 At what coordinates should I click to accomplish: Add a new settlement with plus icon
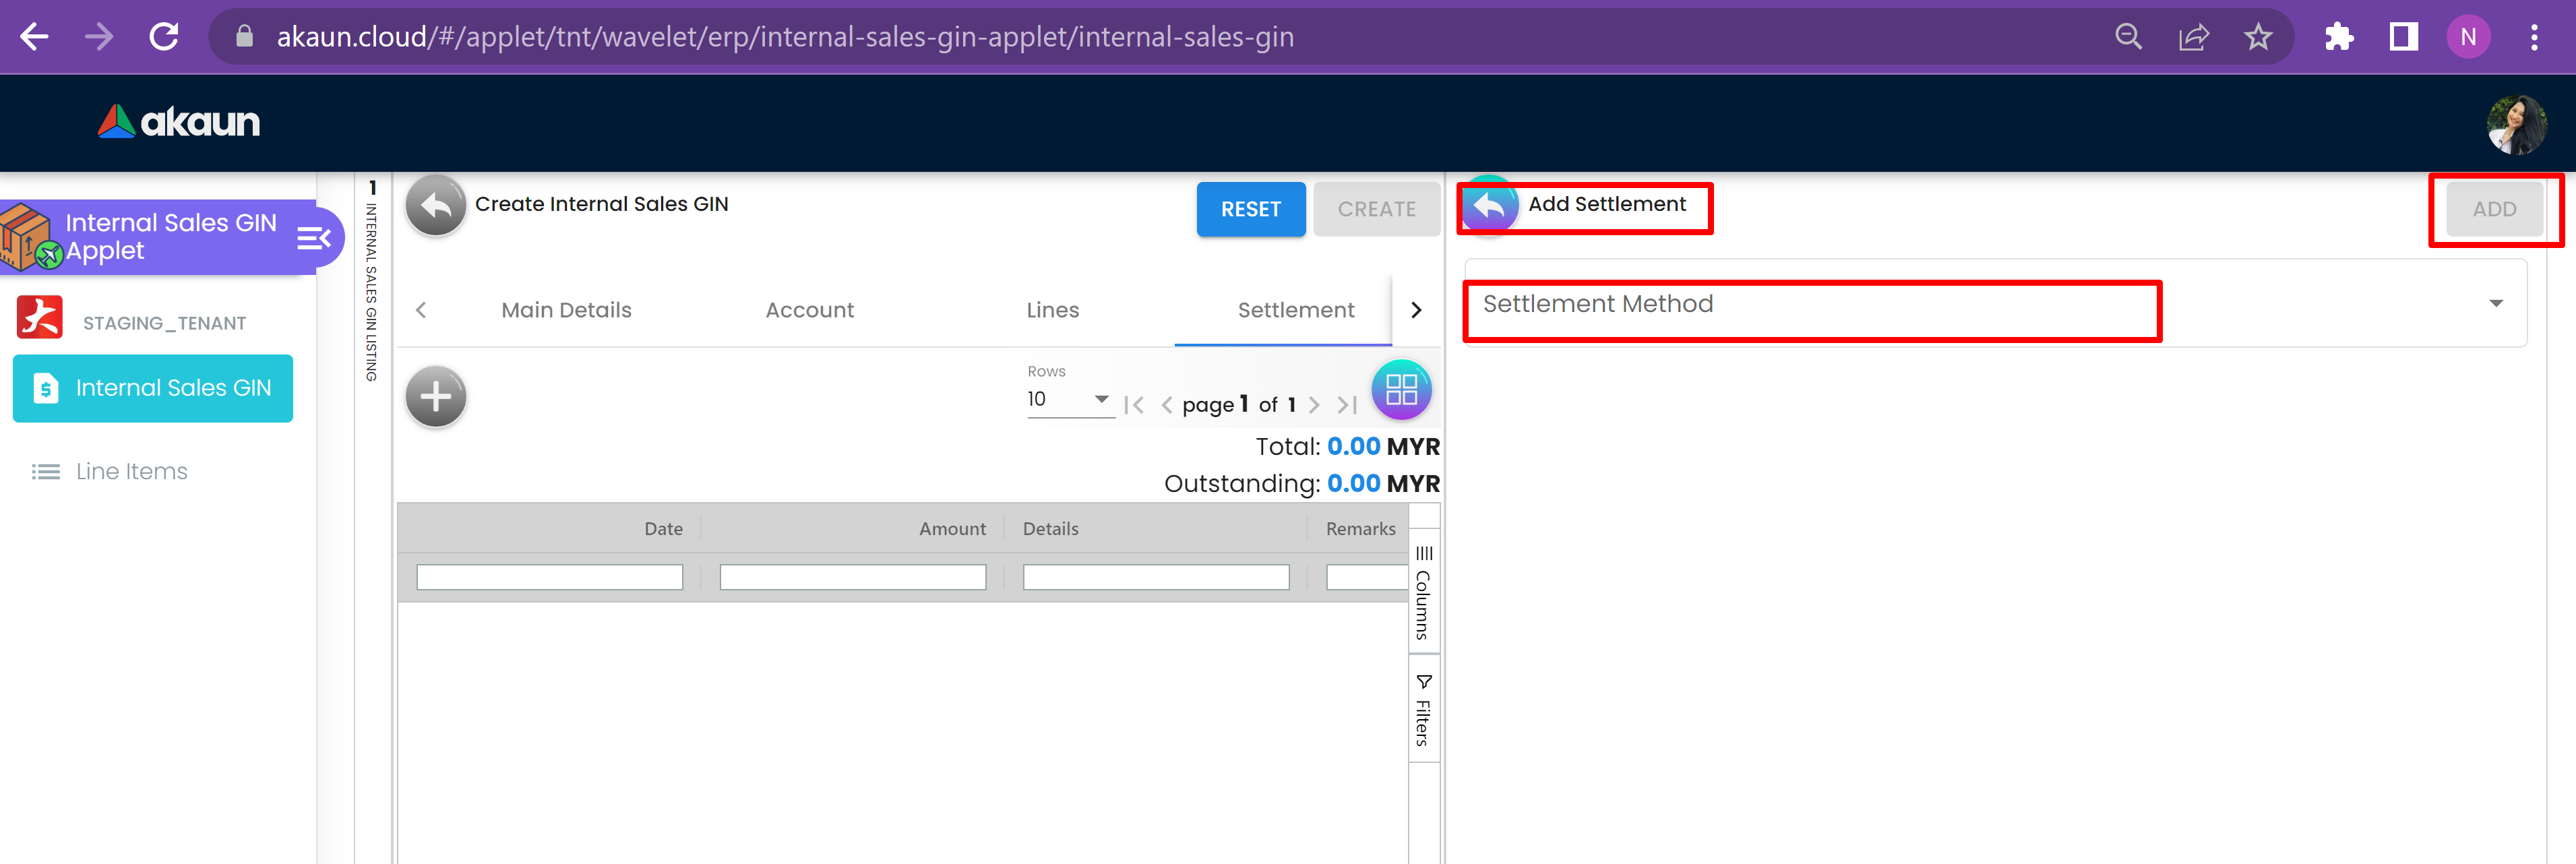click(x=435, y=397)
